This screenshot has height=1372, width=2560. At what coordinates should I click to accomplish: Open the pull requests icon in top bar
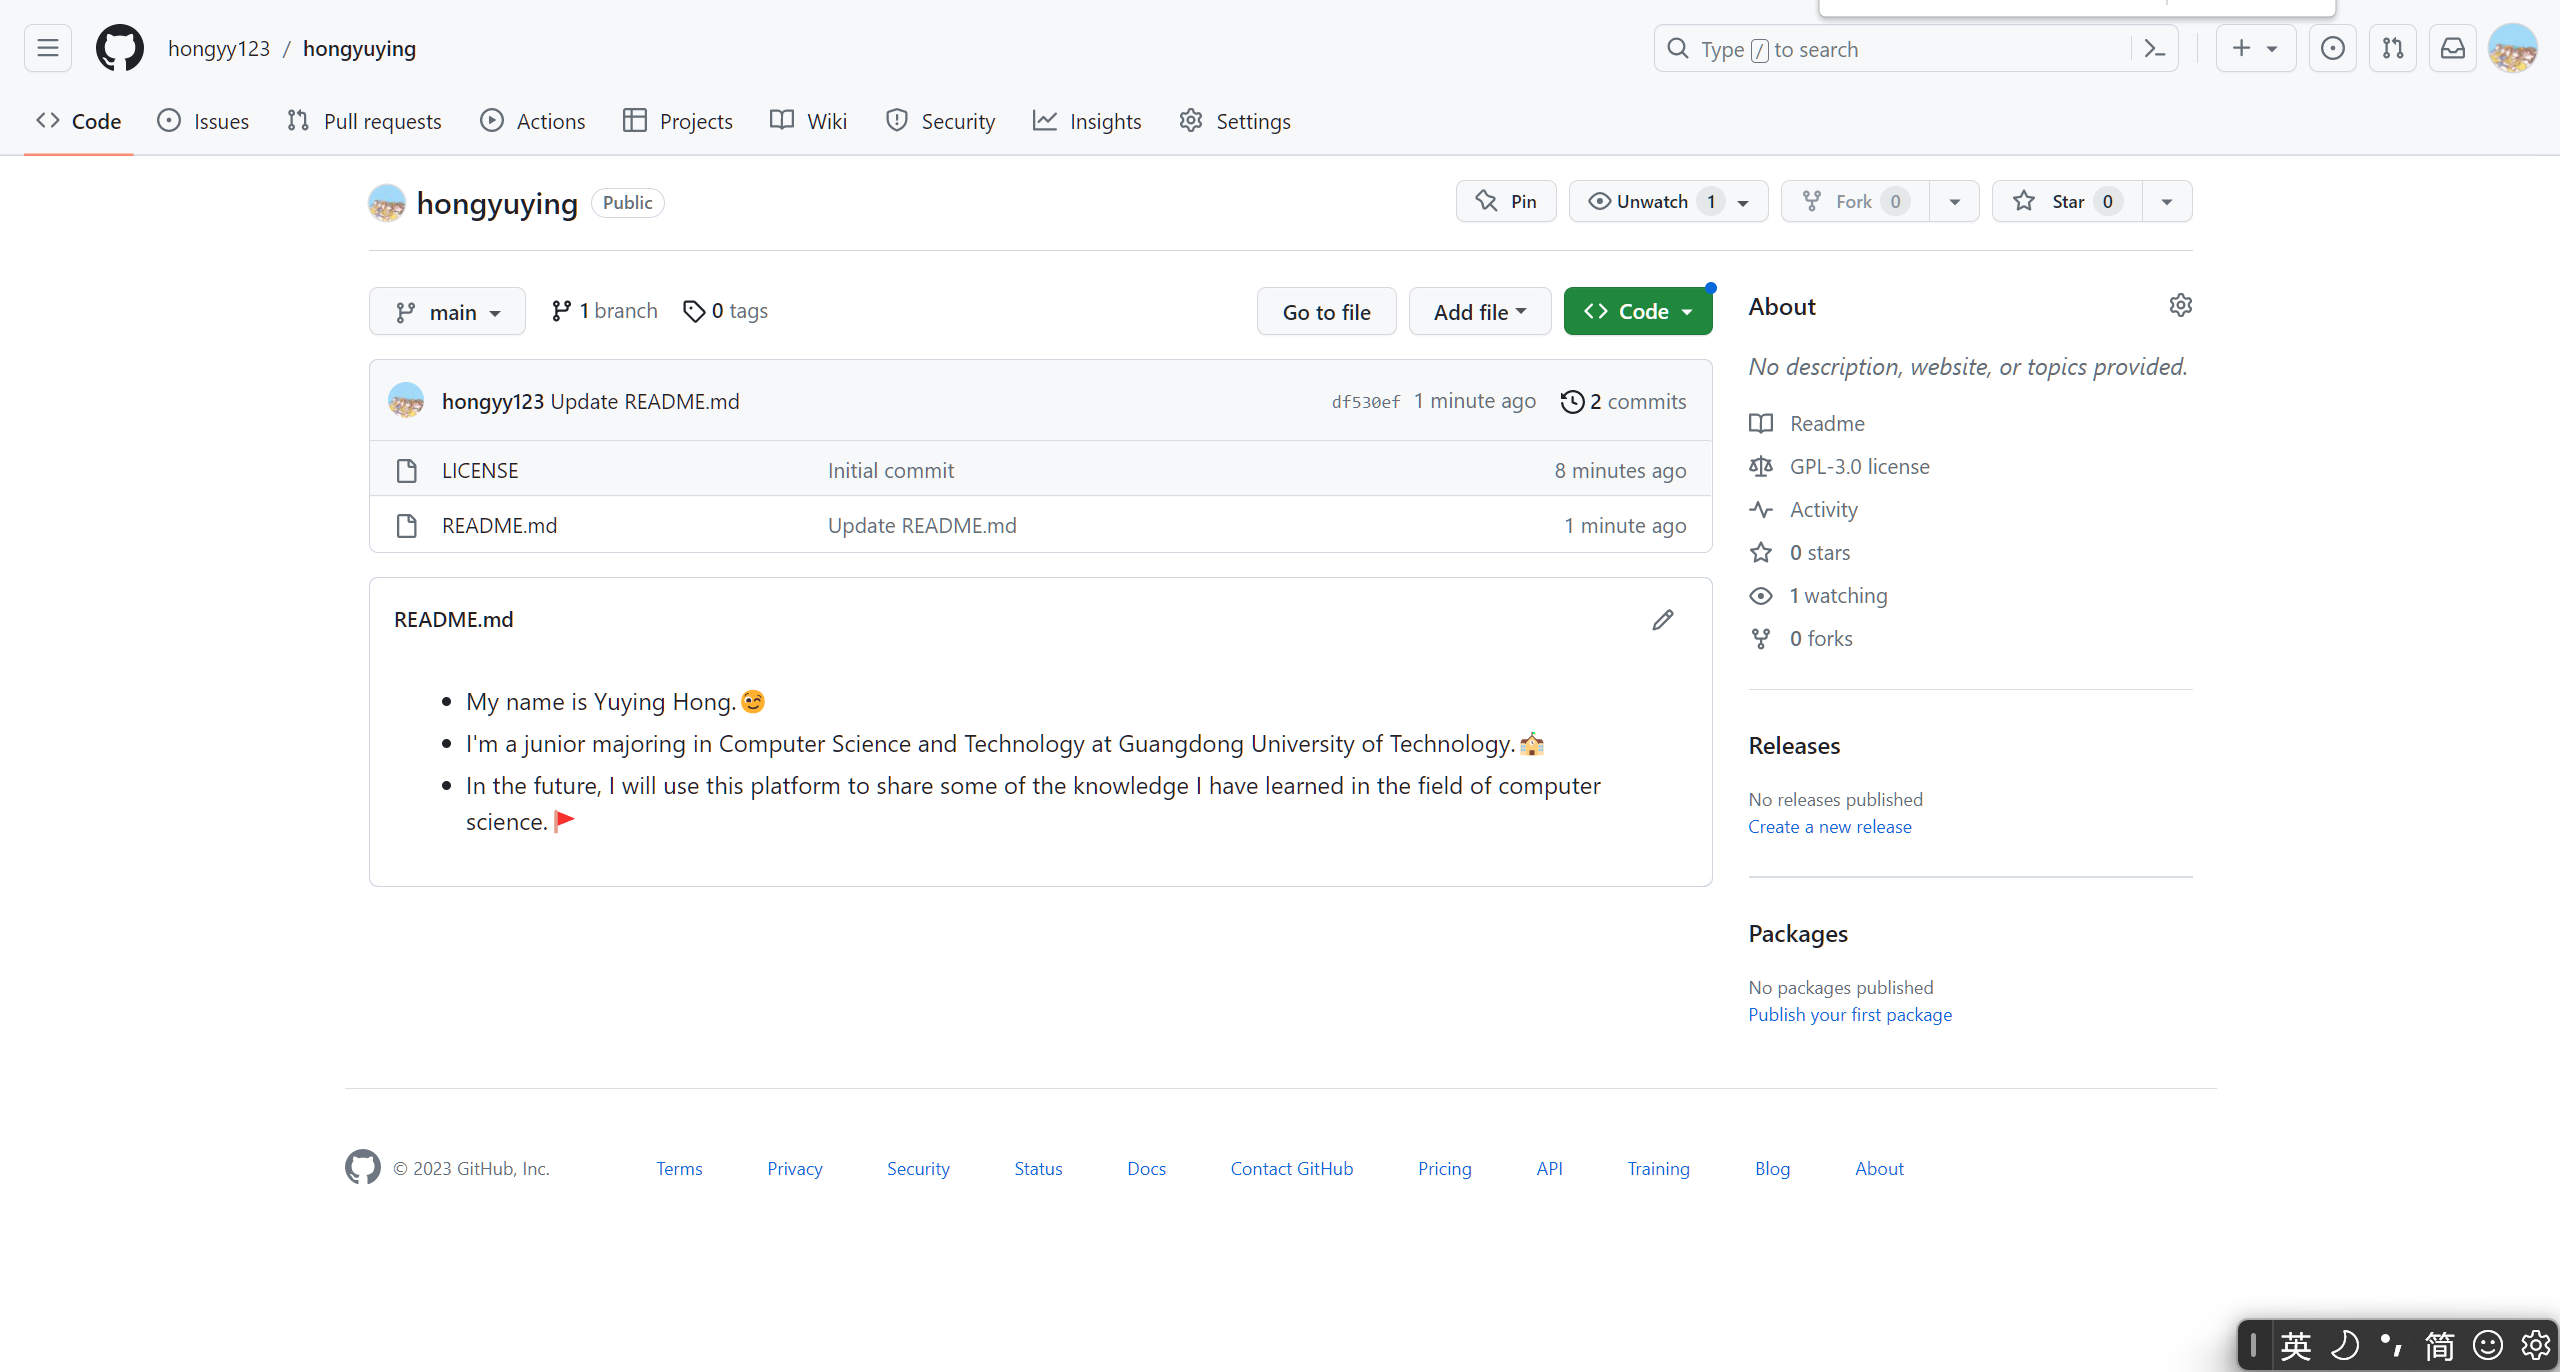tap(2392, 48)
